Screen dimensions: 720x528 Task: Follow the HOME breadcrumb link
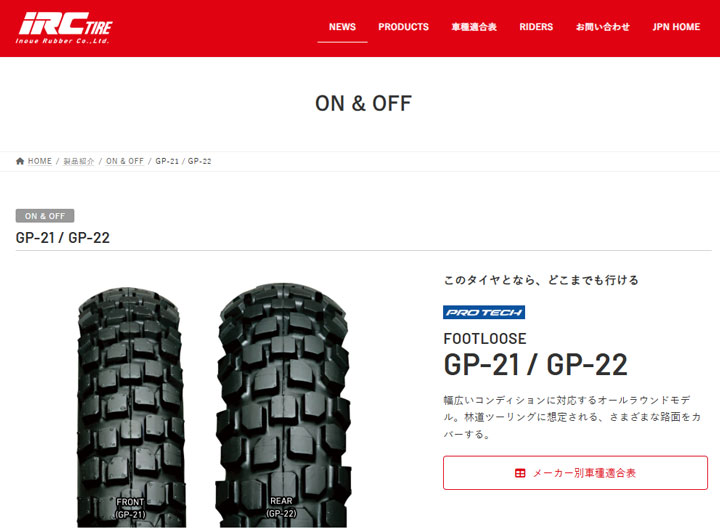click(x=39, y=161)
